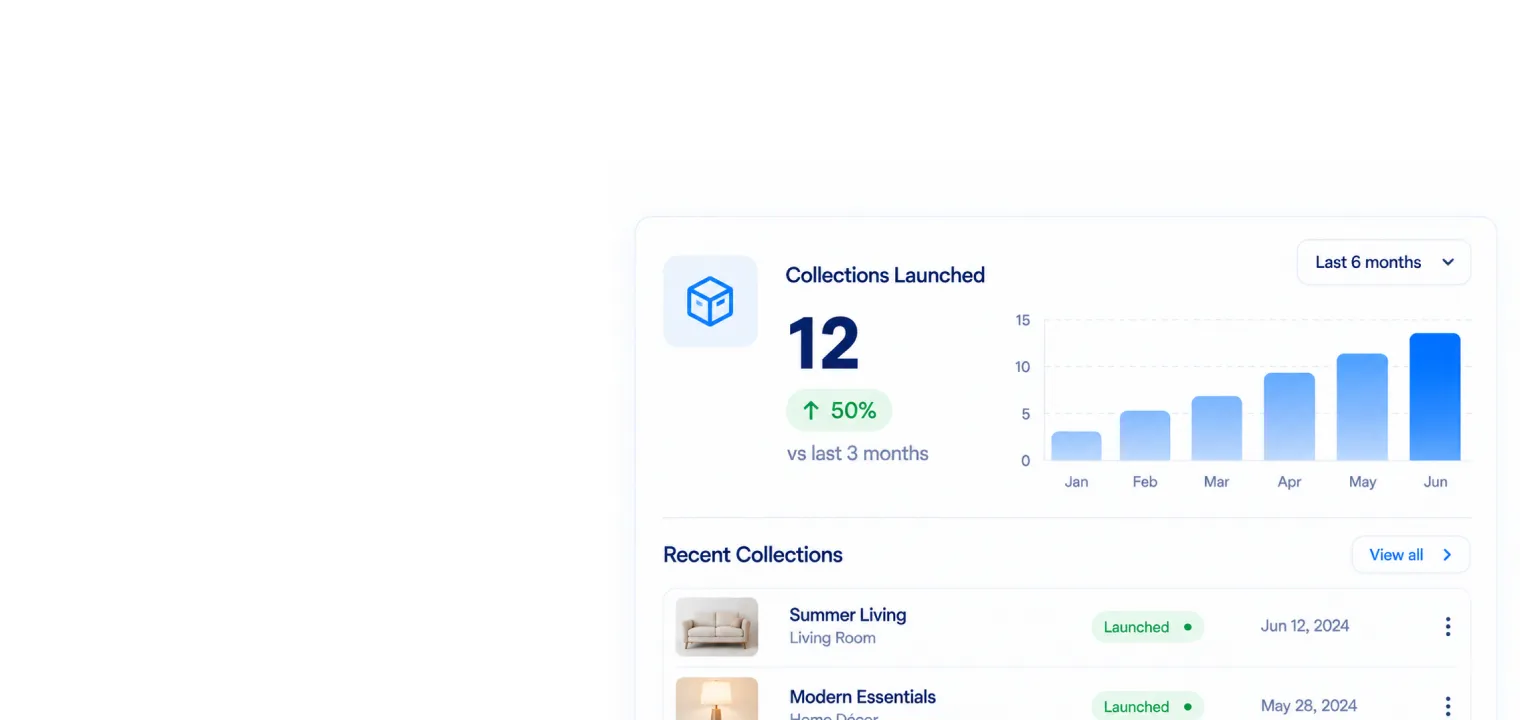Click the View all button

pos(1411,555)
